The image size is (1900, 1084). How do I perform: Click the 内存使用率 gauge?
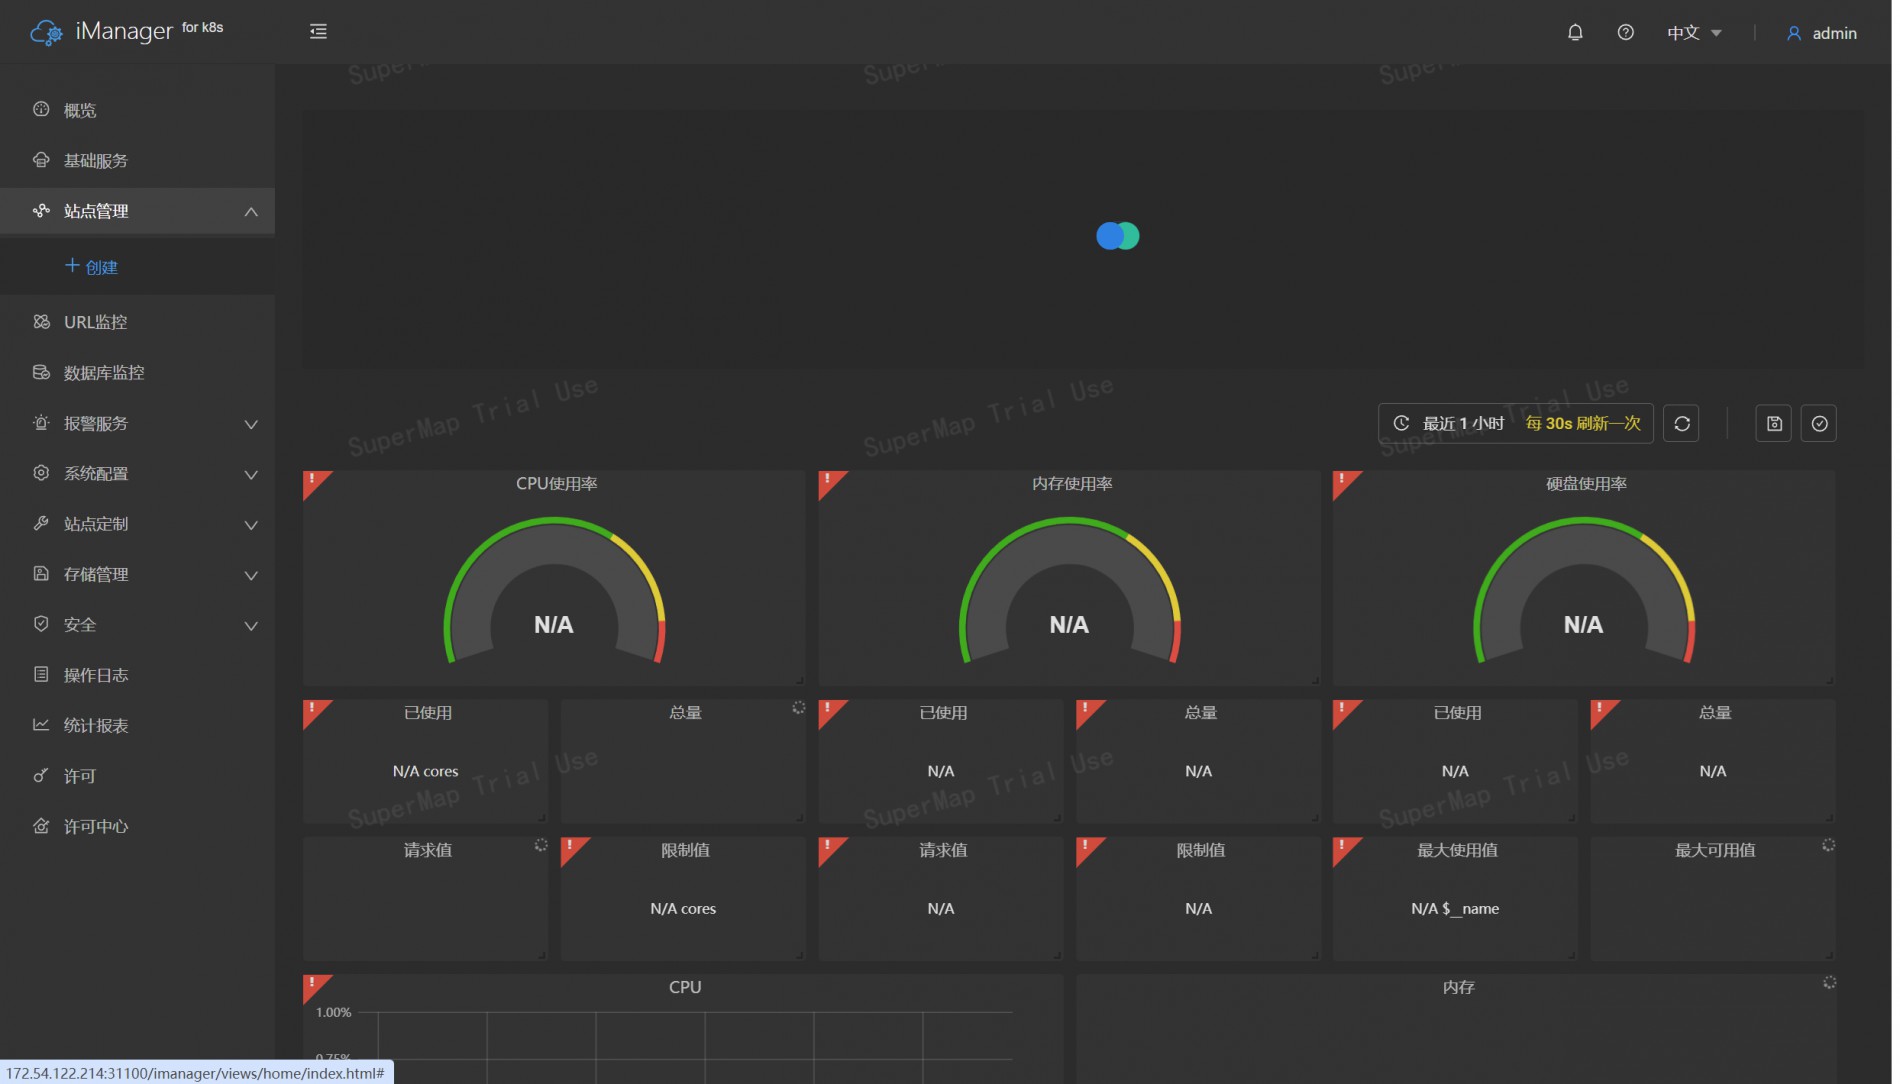[x=1069, y=590]
